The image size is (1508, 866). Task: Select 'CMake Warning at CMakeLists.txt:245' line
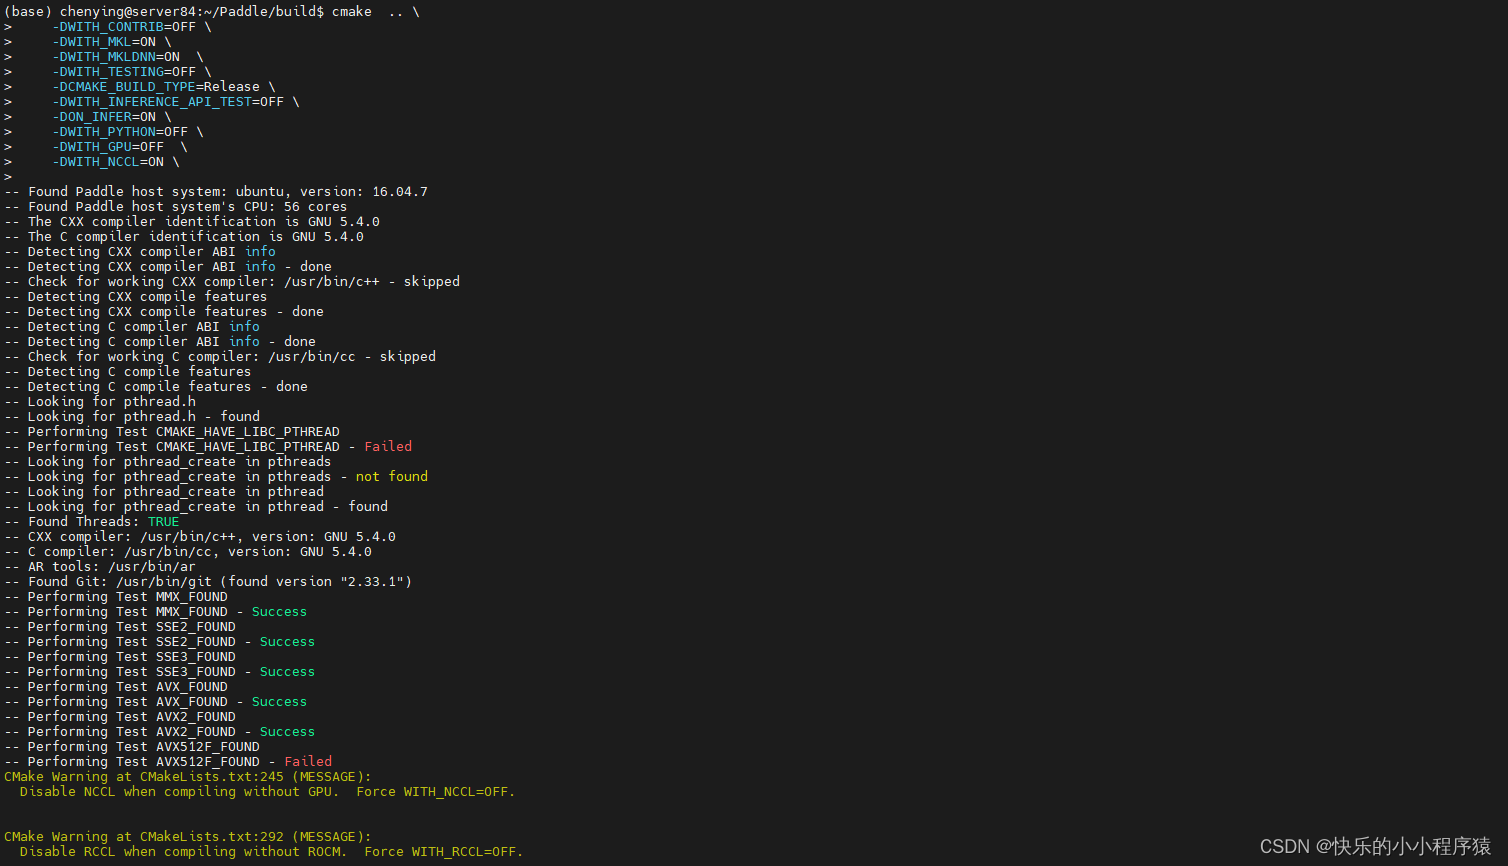pos(188,777)
